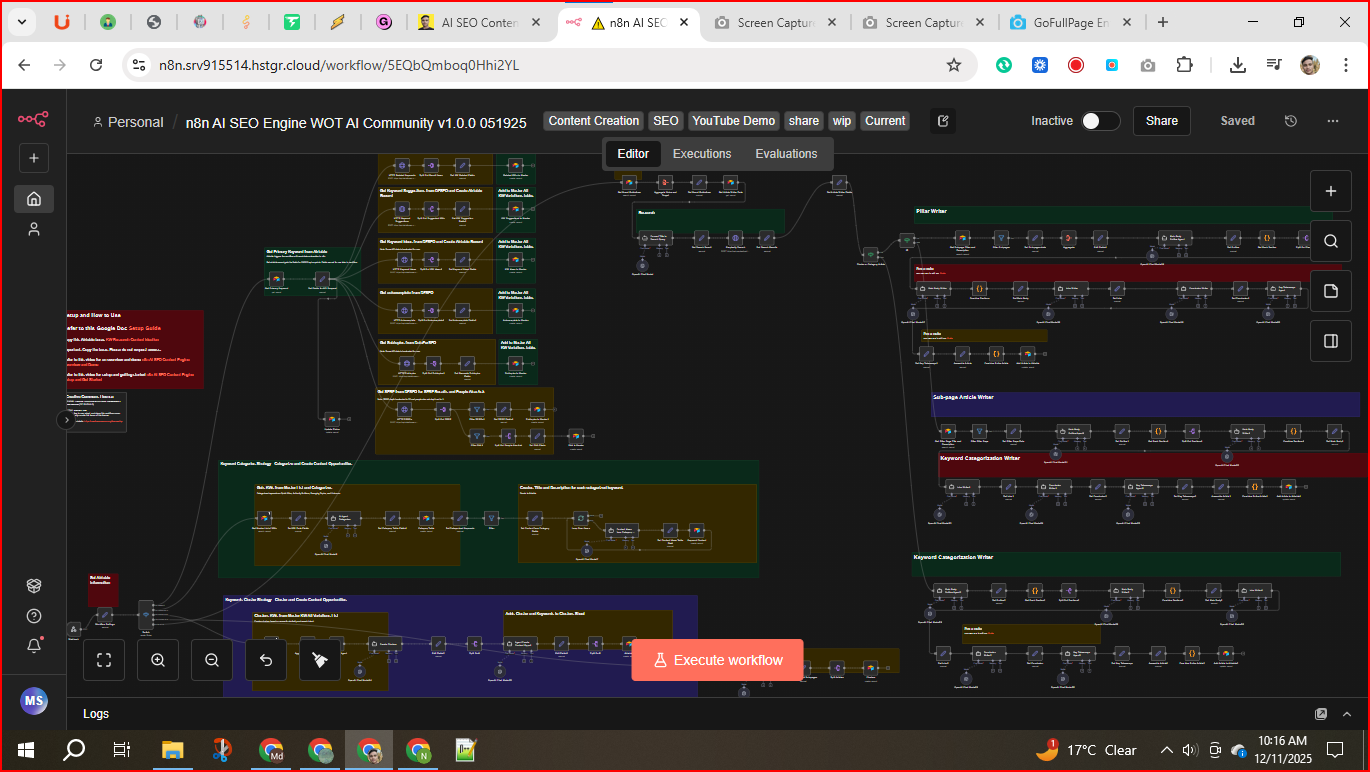Zoom in on the workflow canvas
The height and width of the screenshot is (772, 1370).
pos(158,660)
